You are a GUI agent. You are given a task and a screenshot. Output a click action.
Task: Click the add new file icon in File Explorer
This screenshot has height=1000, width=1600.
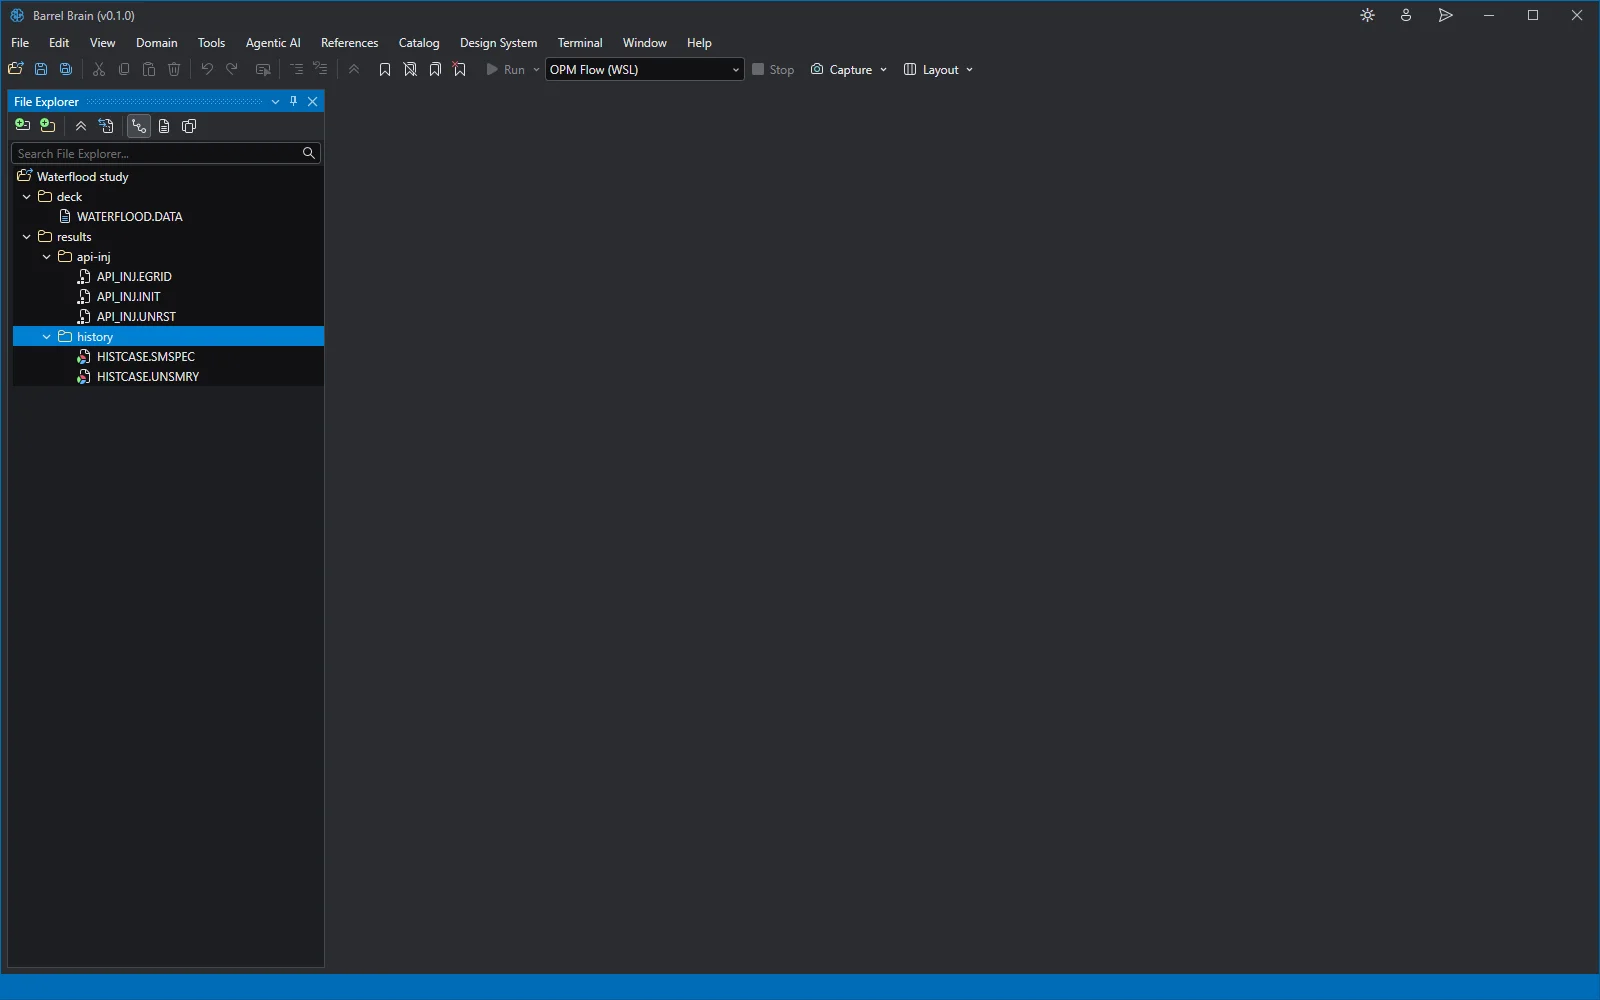pos(22,126)
